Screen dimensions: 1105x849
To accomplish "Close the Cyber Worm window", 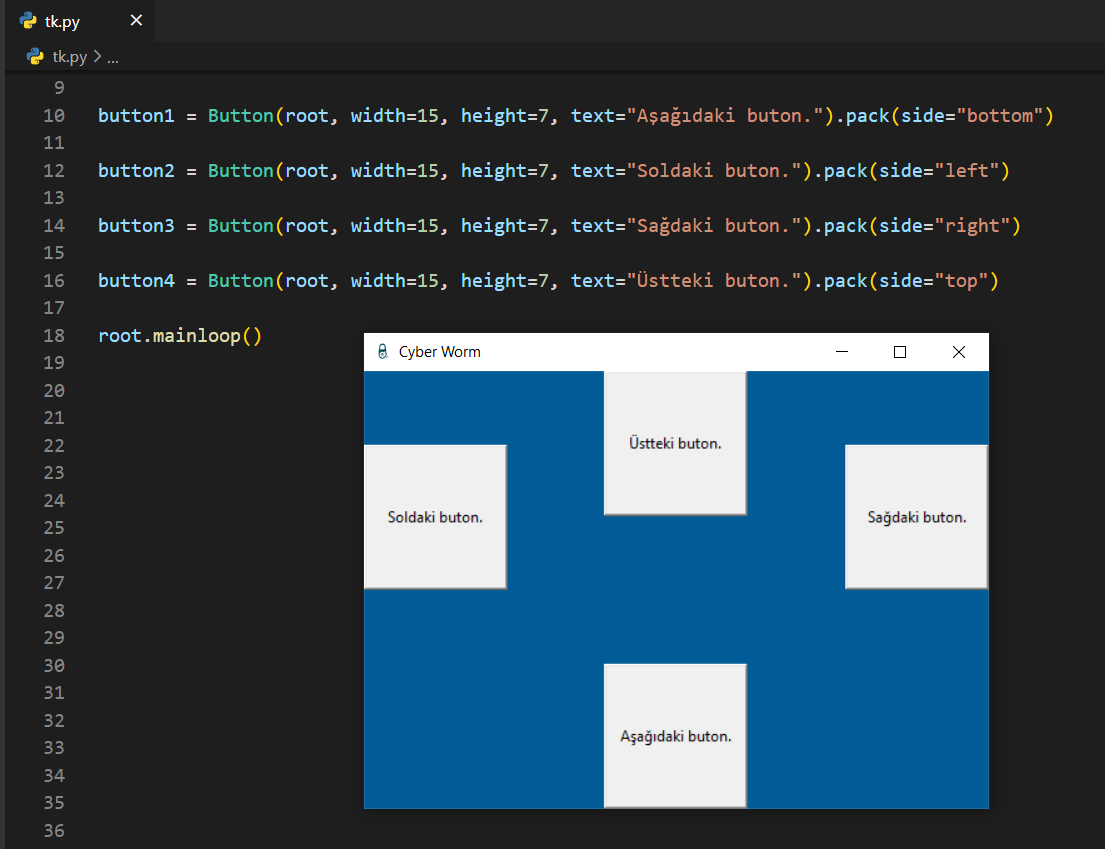I will click(959, 352).
